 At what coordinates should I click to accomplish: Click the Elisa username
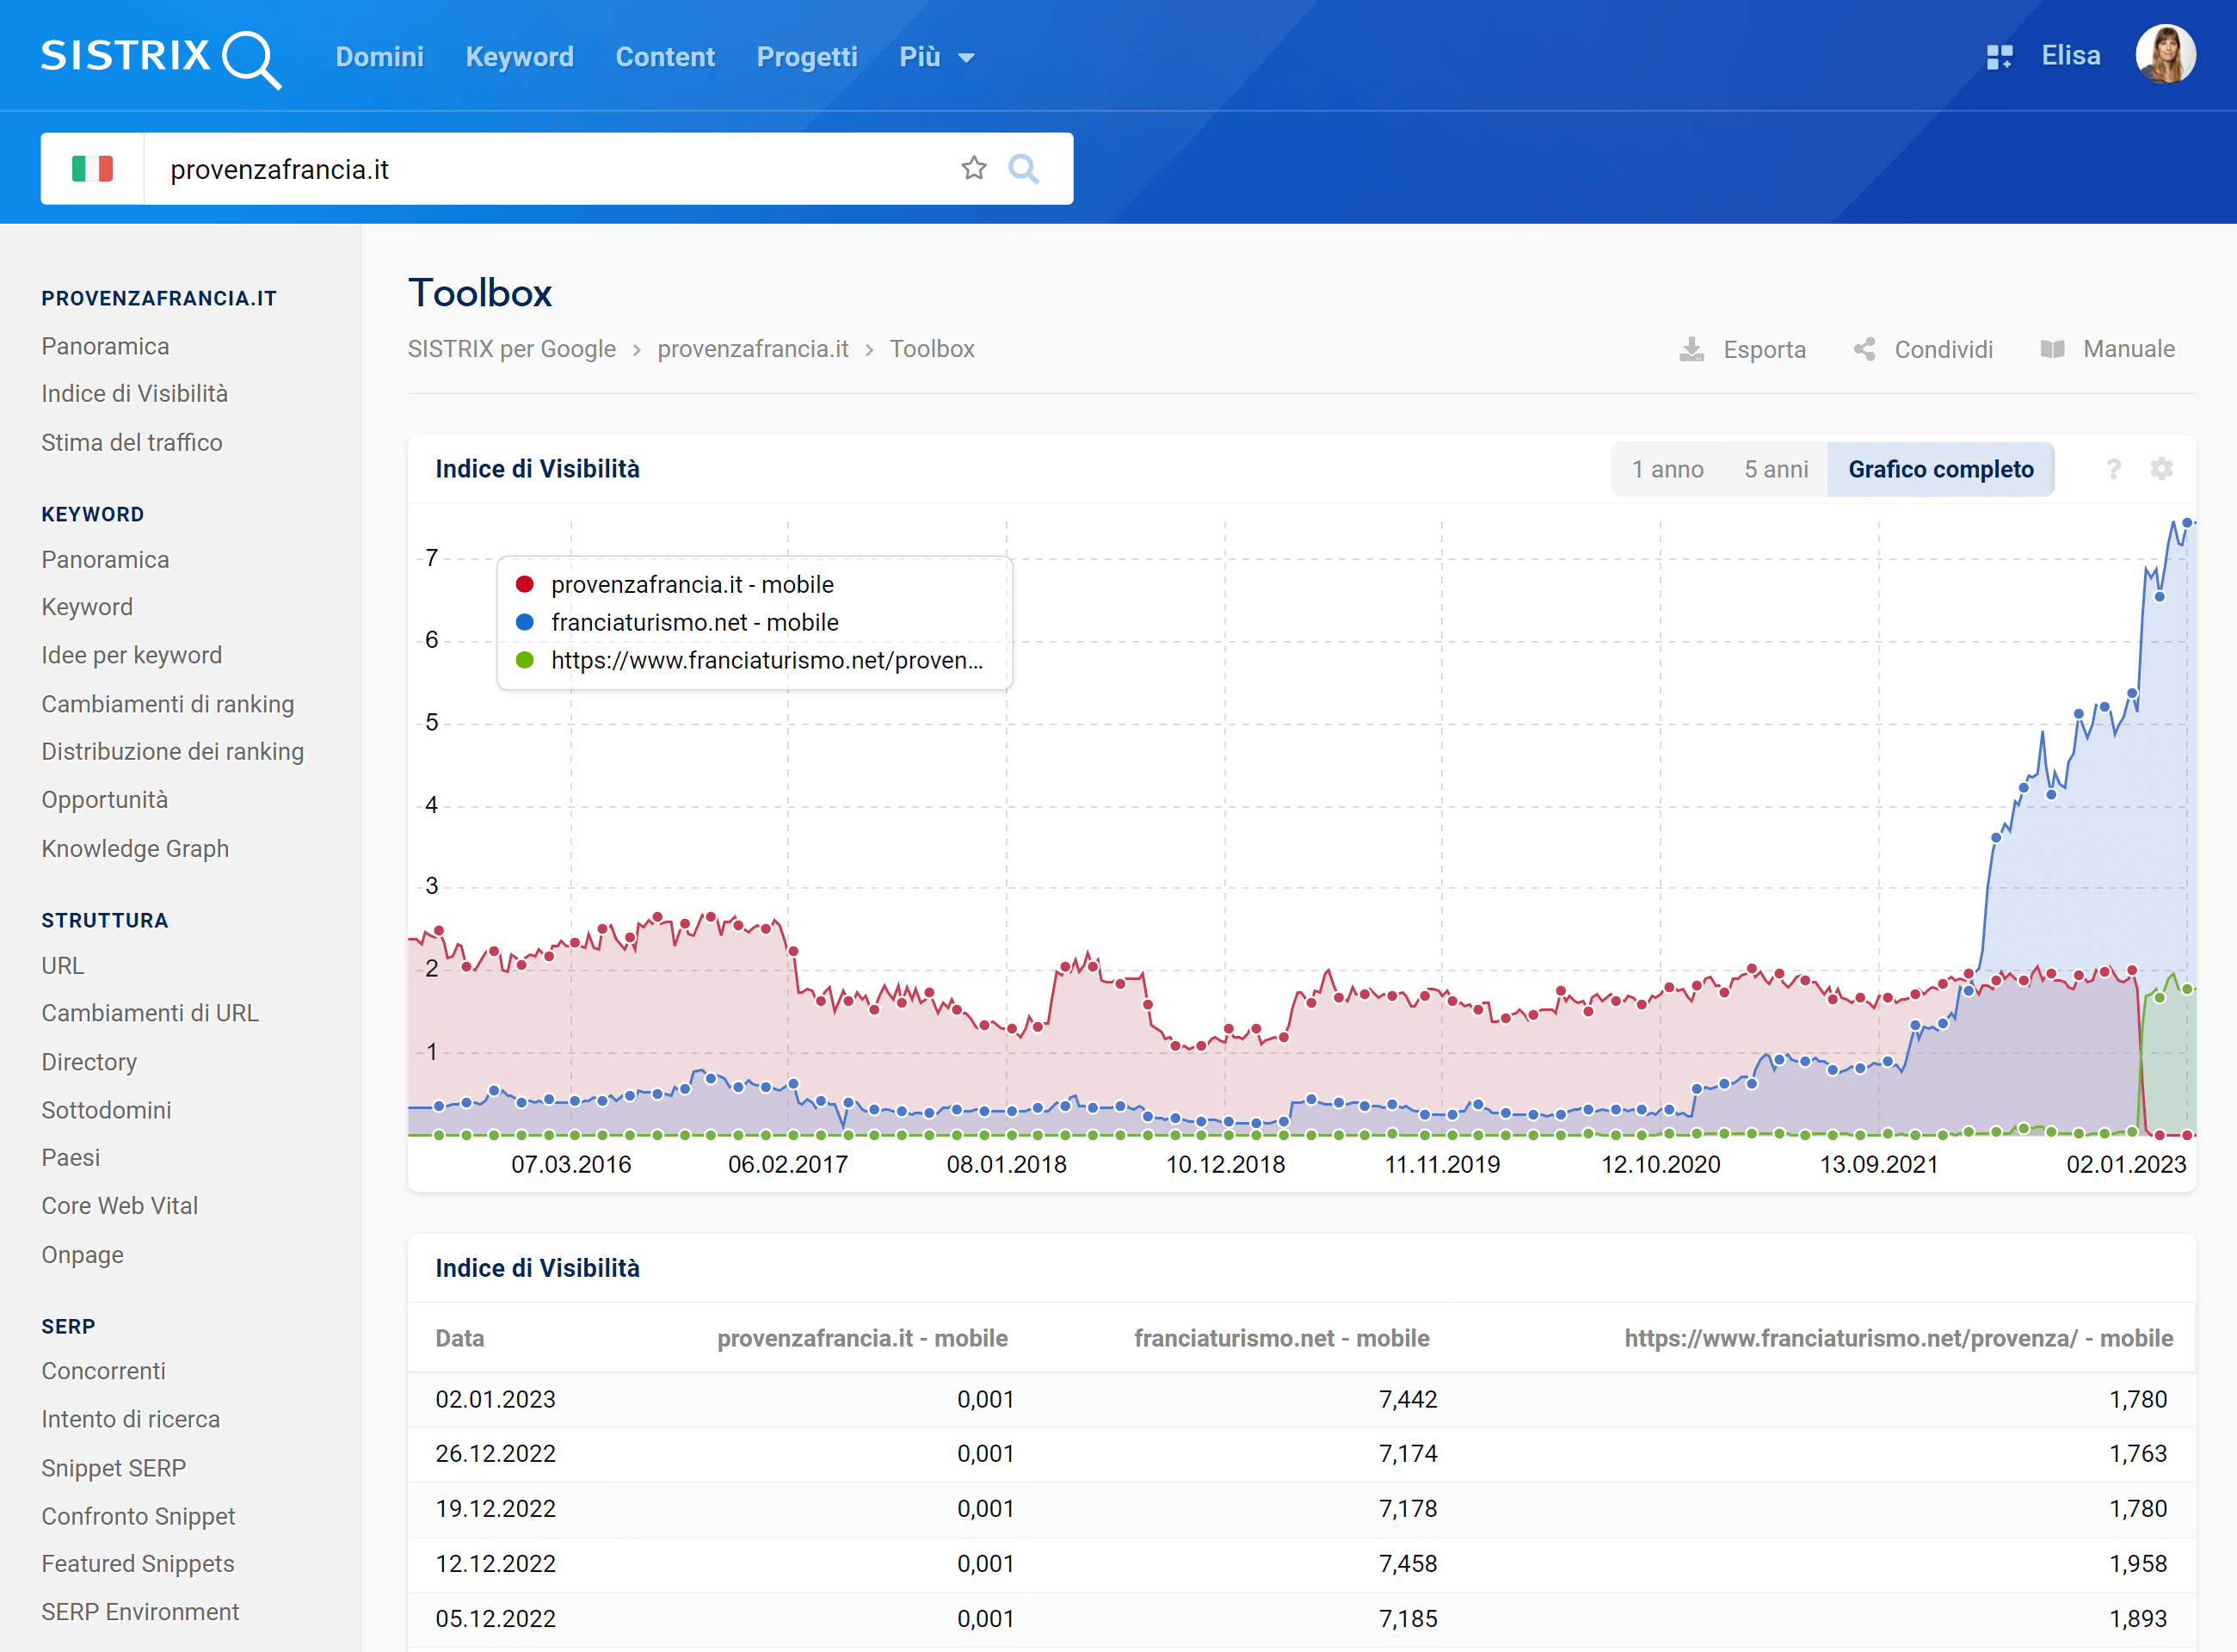point(2070,56)
